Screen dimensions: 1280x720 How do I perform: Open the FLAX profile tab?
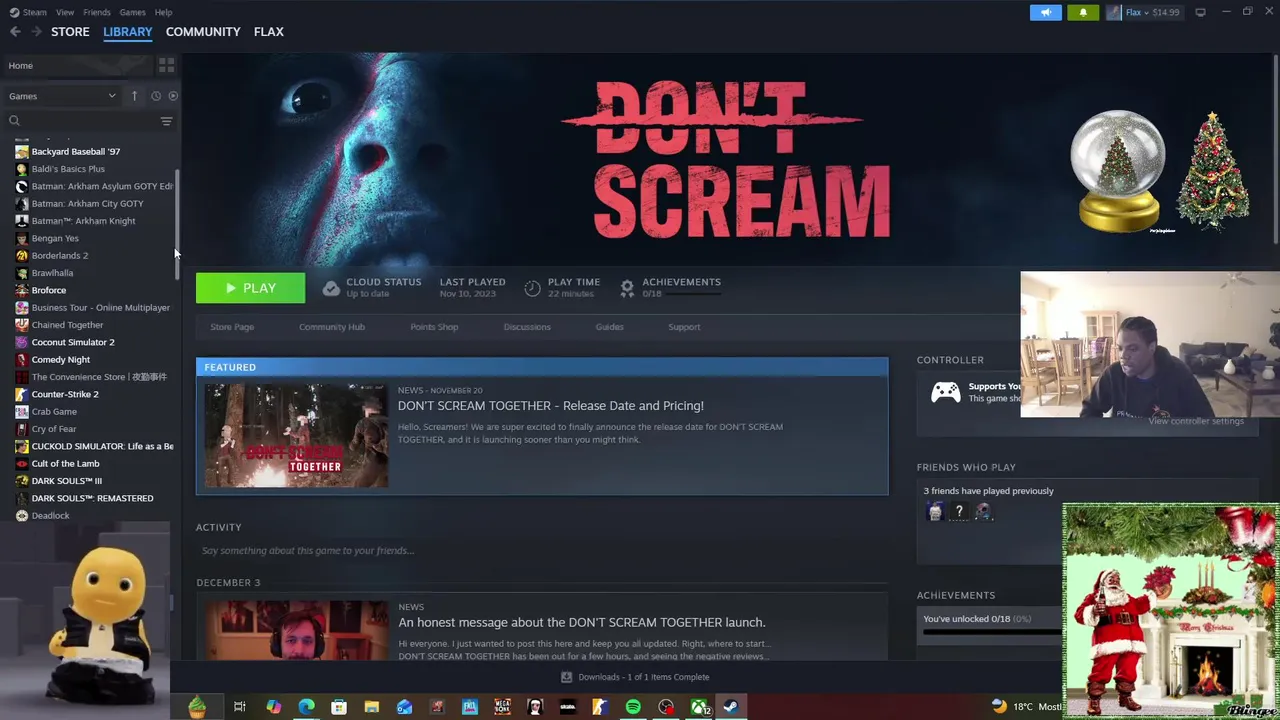[x=268, y=32]
